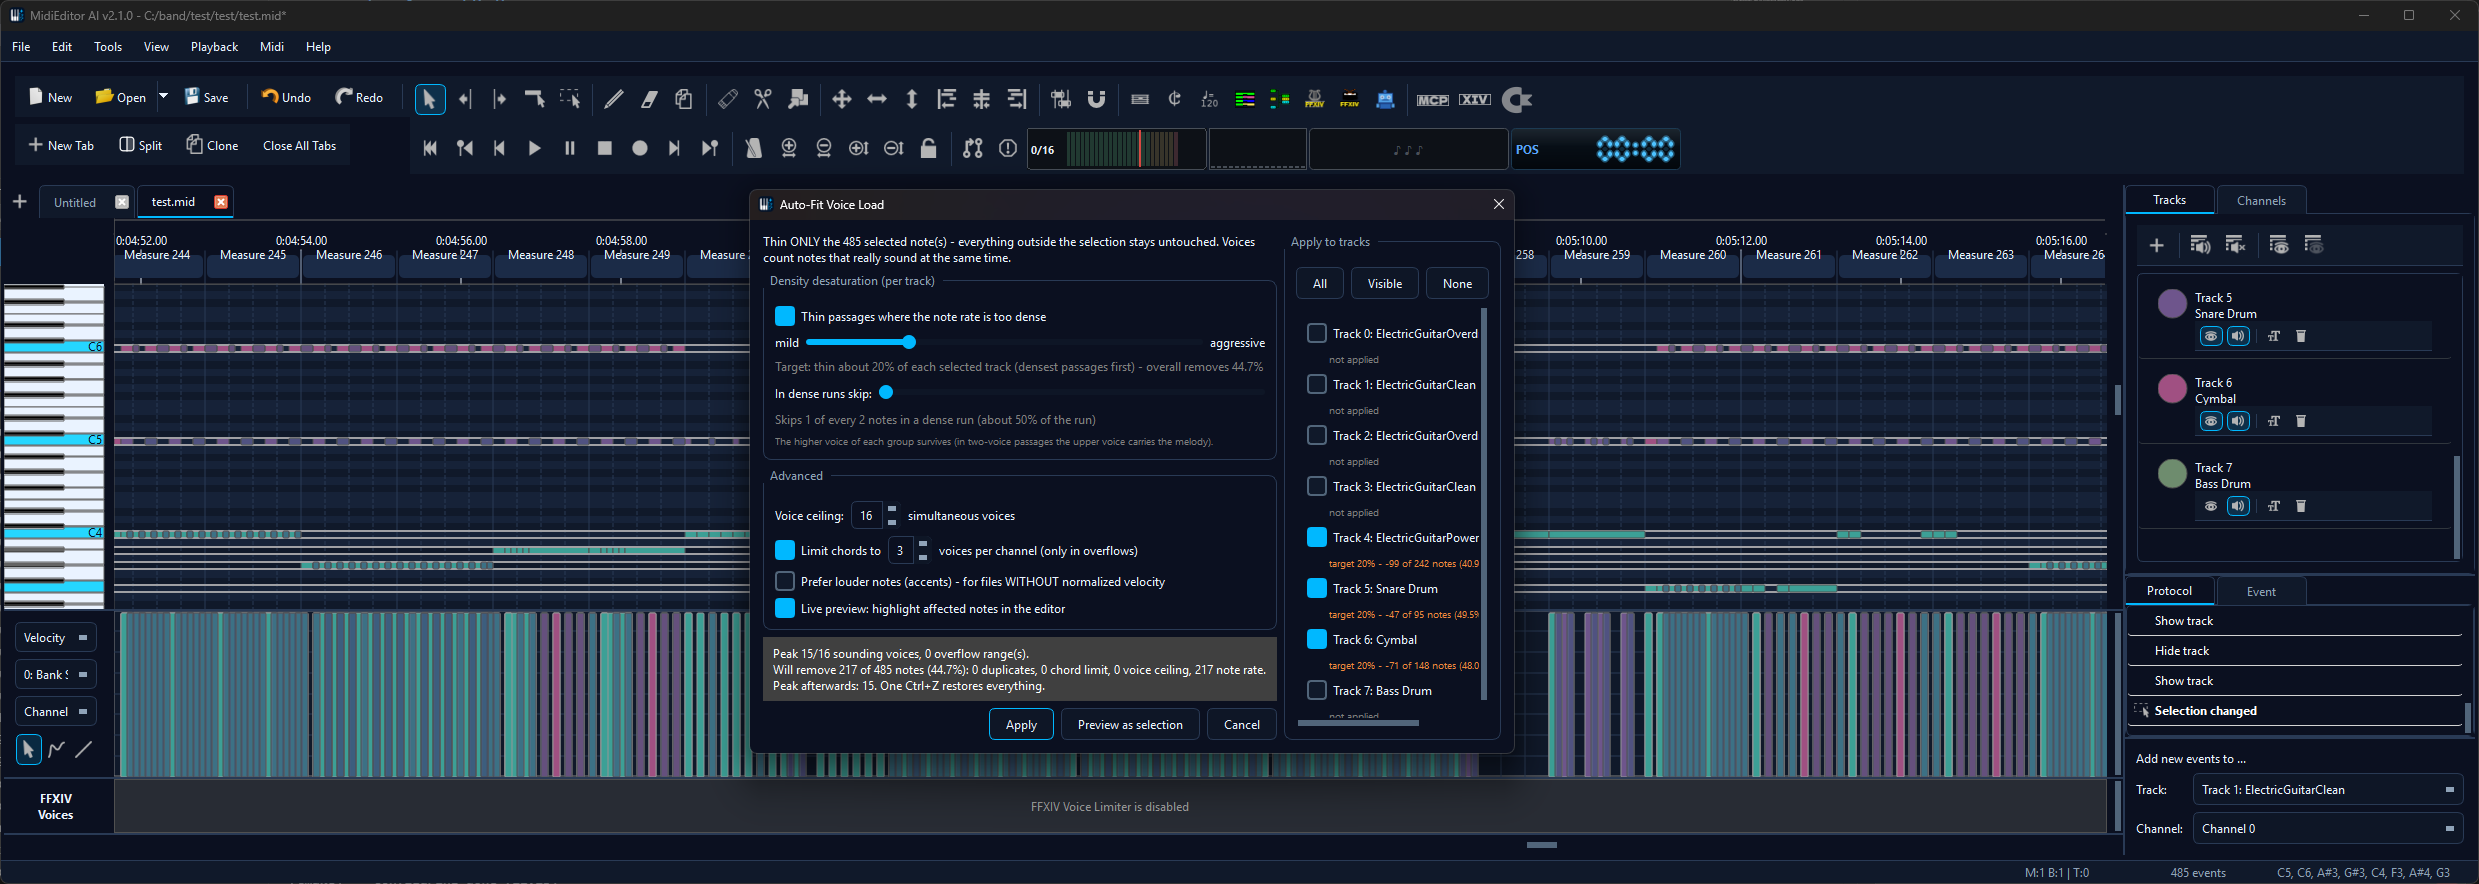Rename Track 6 Cymbal via text icon
2479x884 pixels.
2274,421
